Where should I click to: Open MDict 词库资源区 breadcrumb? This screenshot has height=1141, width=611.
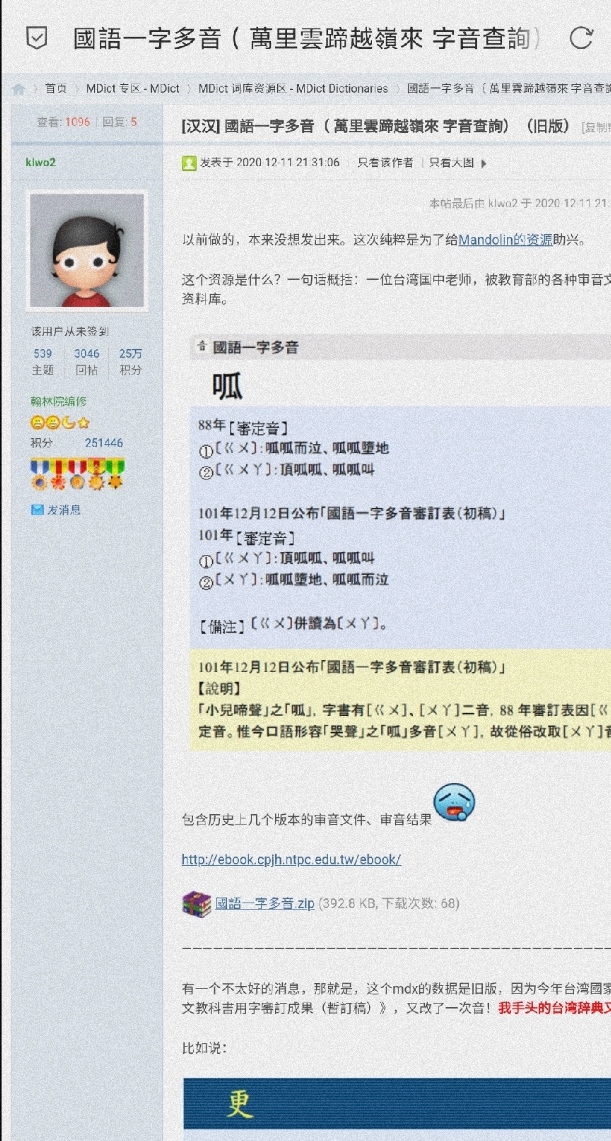[x=293, y=89]
